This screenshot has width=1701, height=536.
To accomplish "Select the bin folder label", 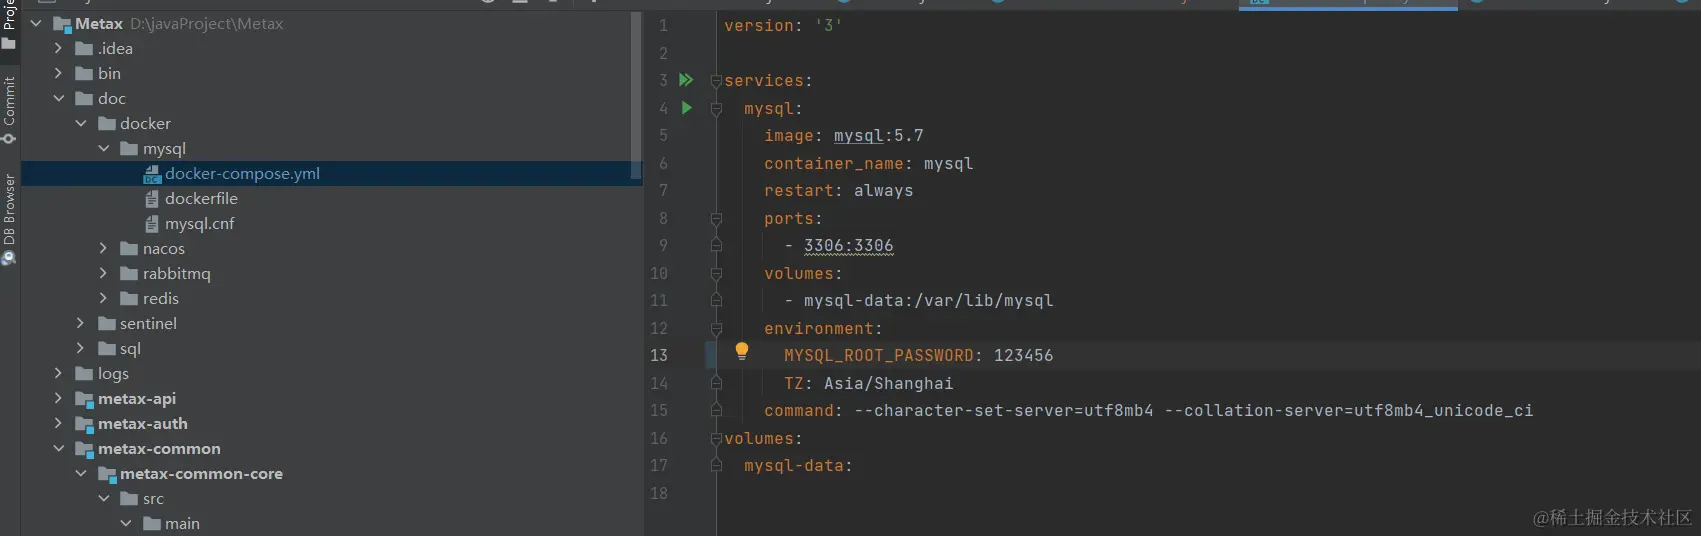I will (109, 74).
